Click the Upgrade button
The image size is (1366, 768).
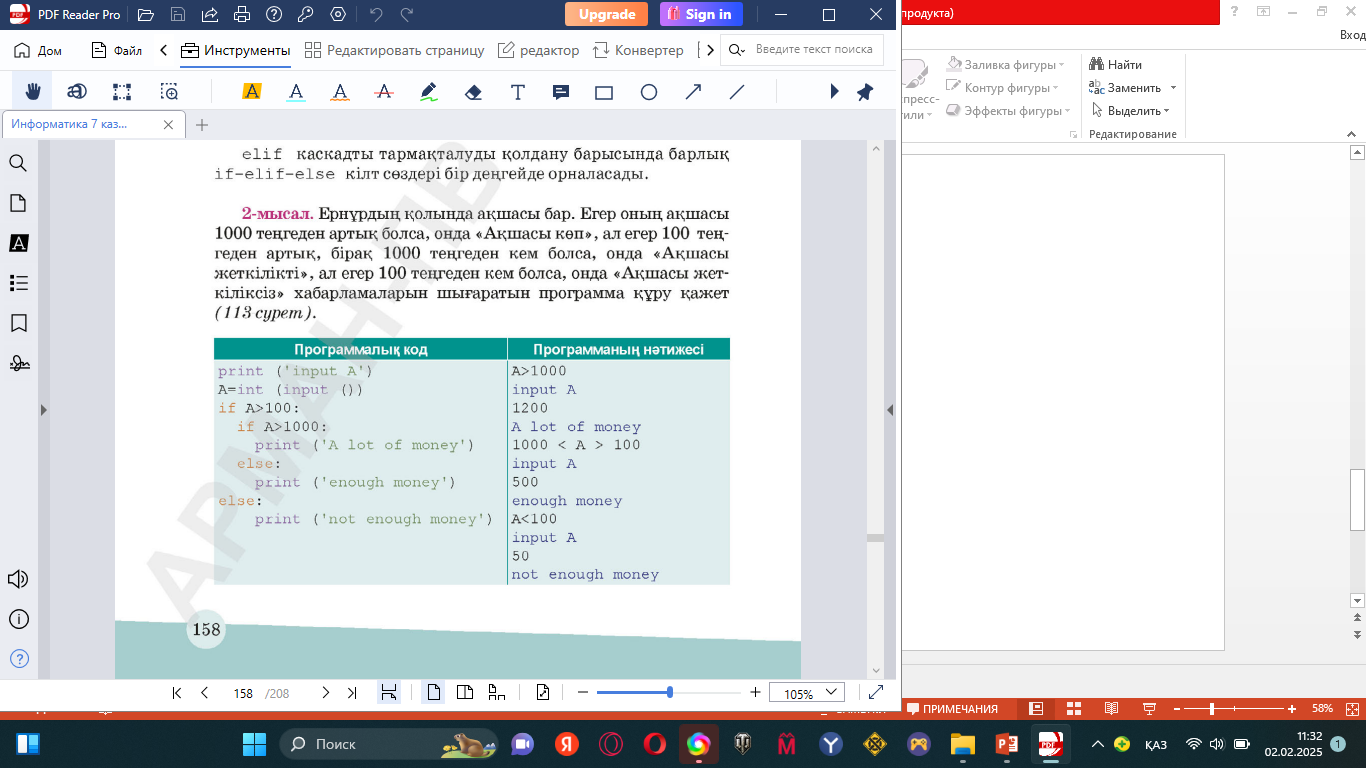(606, 14)
